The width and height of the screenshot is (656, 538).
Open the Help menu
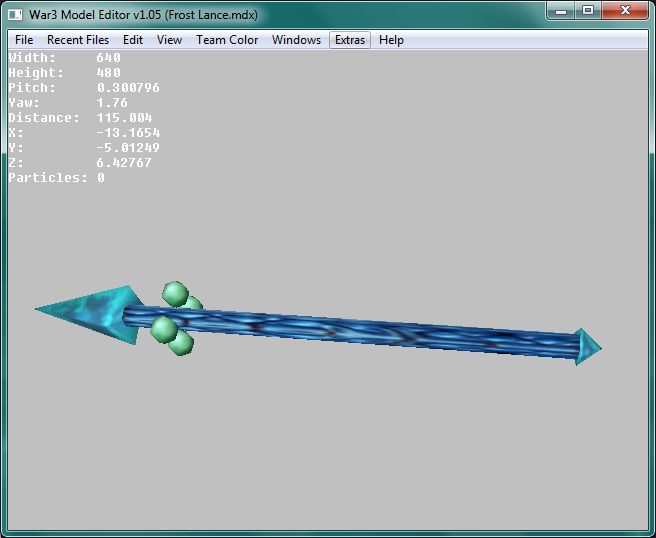coord(391,40)
